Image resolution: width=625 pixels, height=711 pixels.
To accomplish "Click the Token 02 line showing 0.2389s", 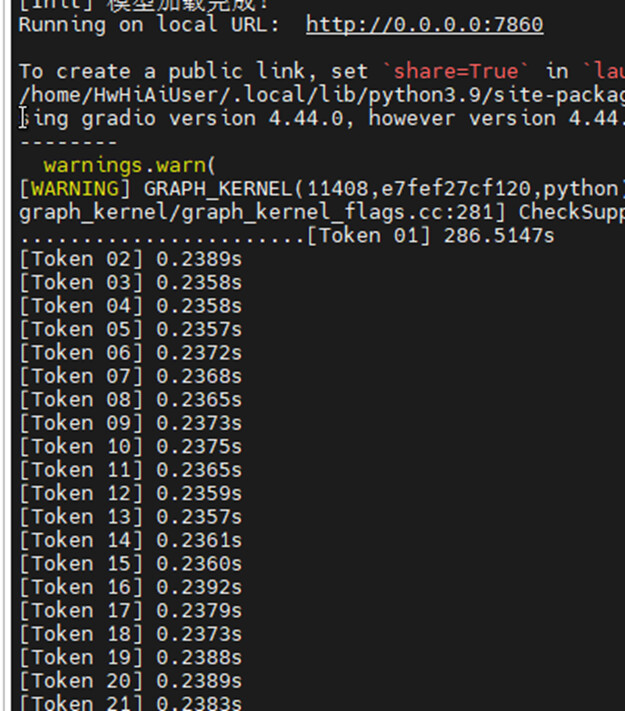I will pyautogui.click(x=130, y=259).
